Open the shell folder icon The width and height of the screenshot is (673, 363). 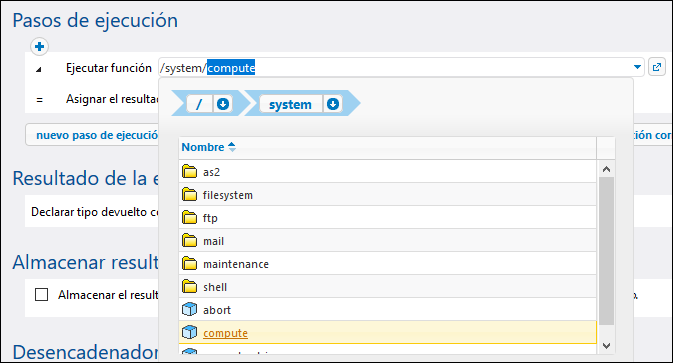189,287
